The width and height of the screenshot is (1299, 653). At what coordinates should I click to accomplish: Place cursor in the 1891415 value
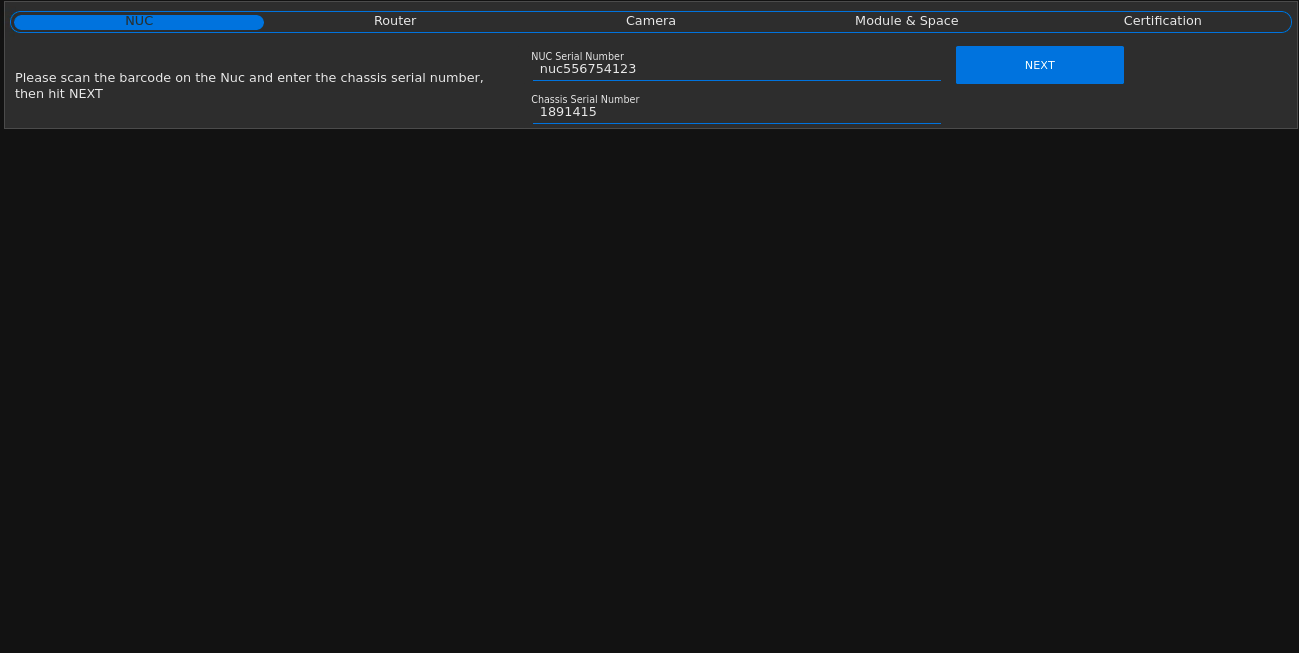pyautogui.click(x=568, y=112)
